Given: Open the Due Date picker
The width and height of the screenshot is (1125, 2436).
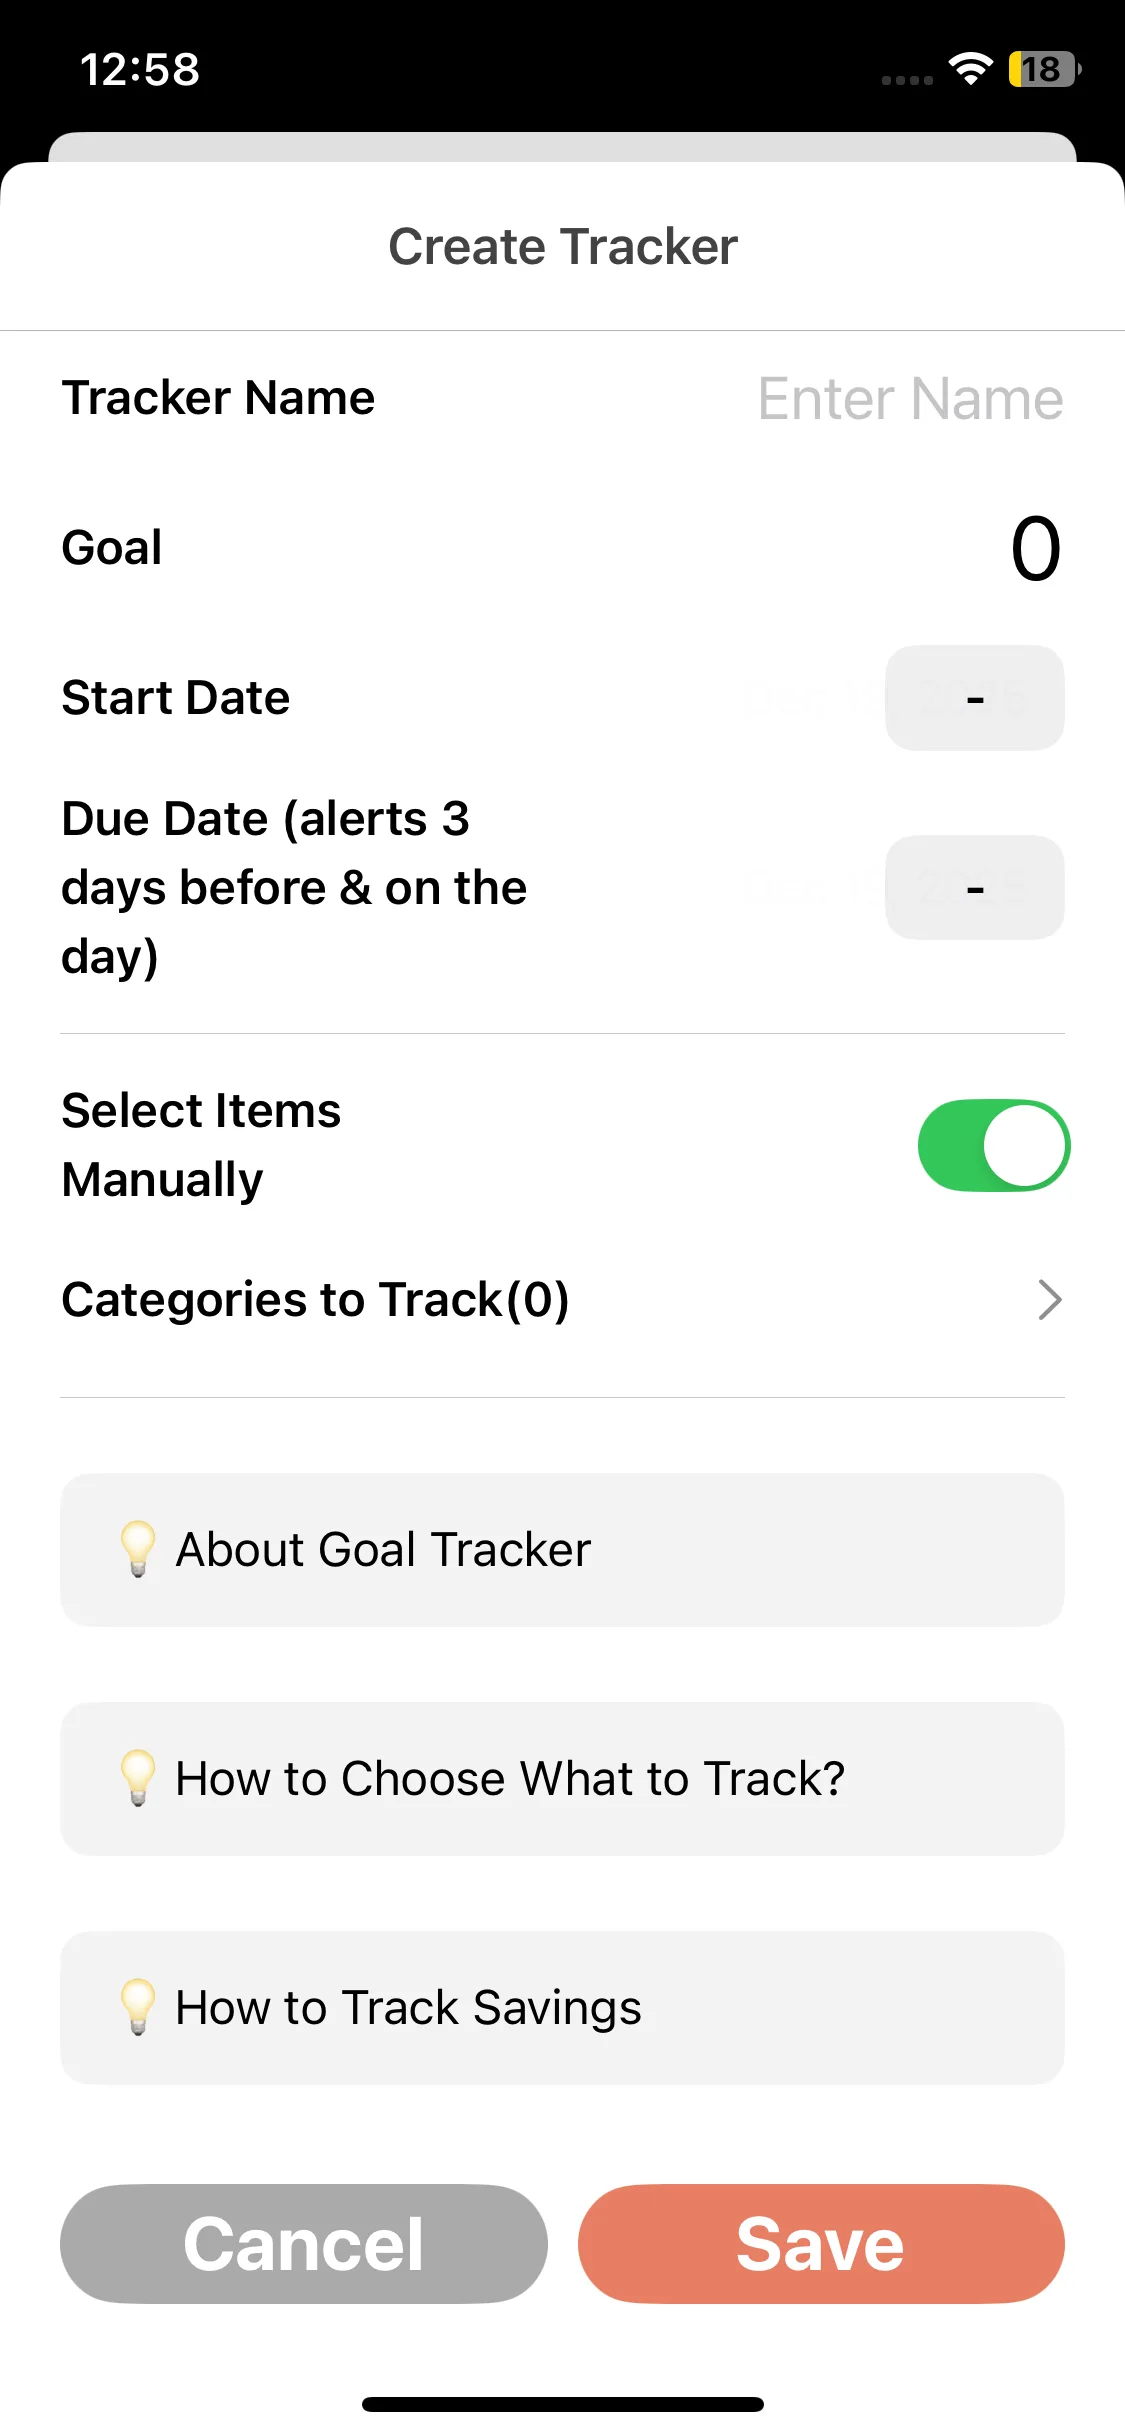Looking at the screenshot, I should 974,888.
